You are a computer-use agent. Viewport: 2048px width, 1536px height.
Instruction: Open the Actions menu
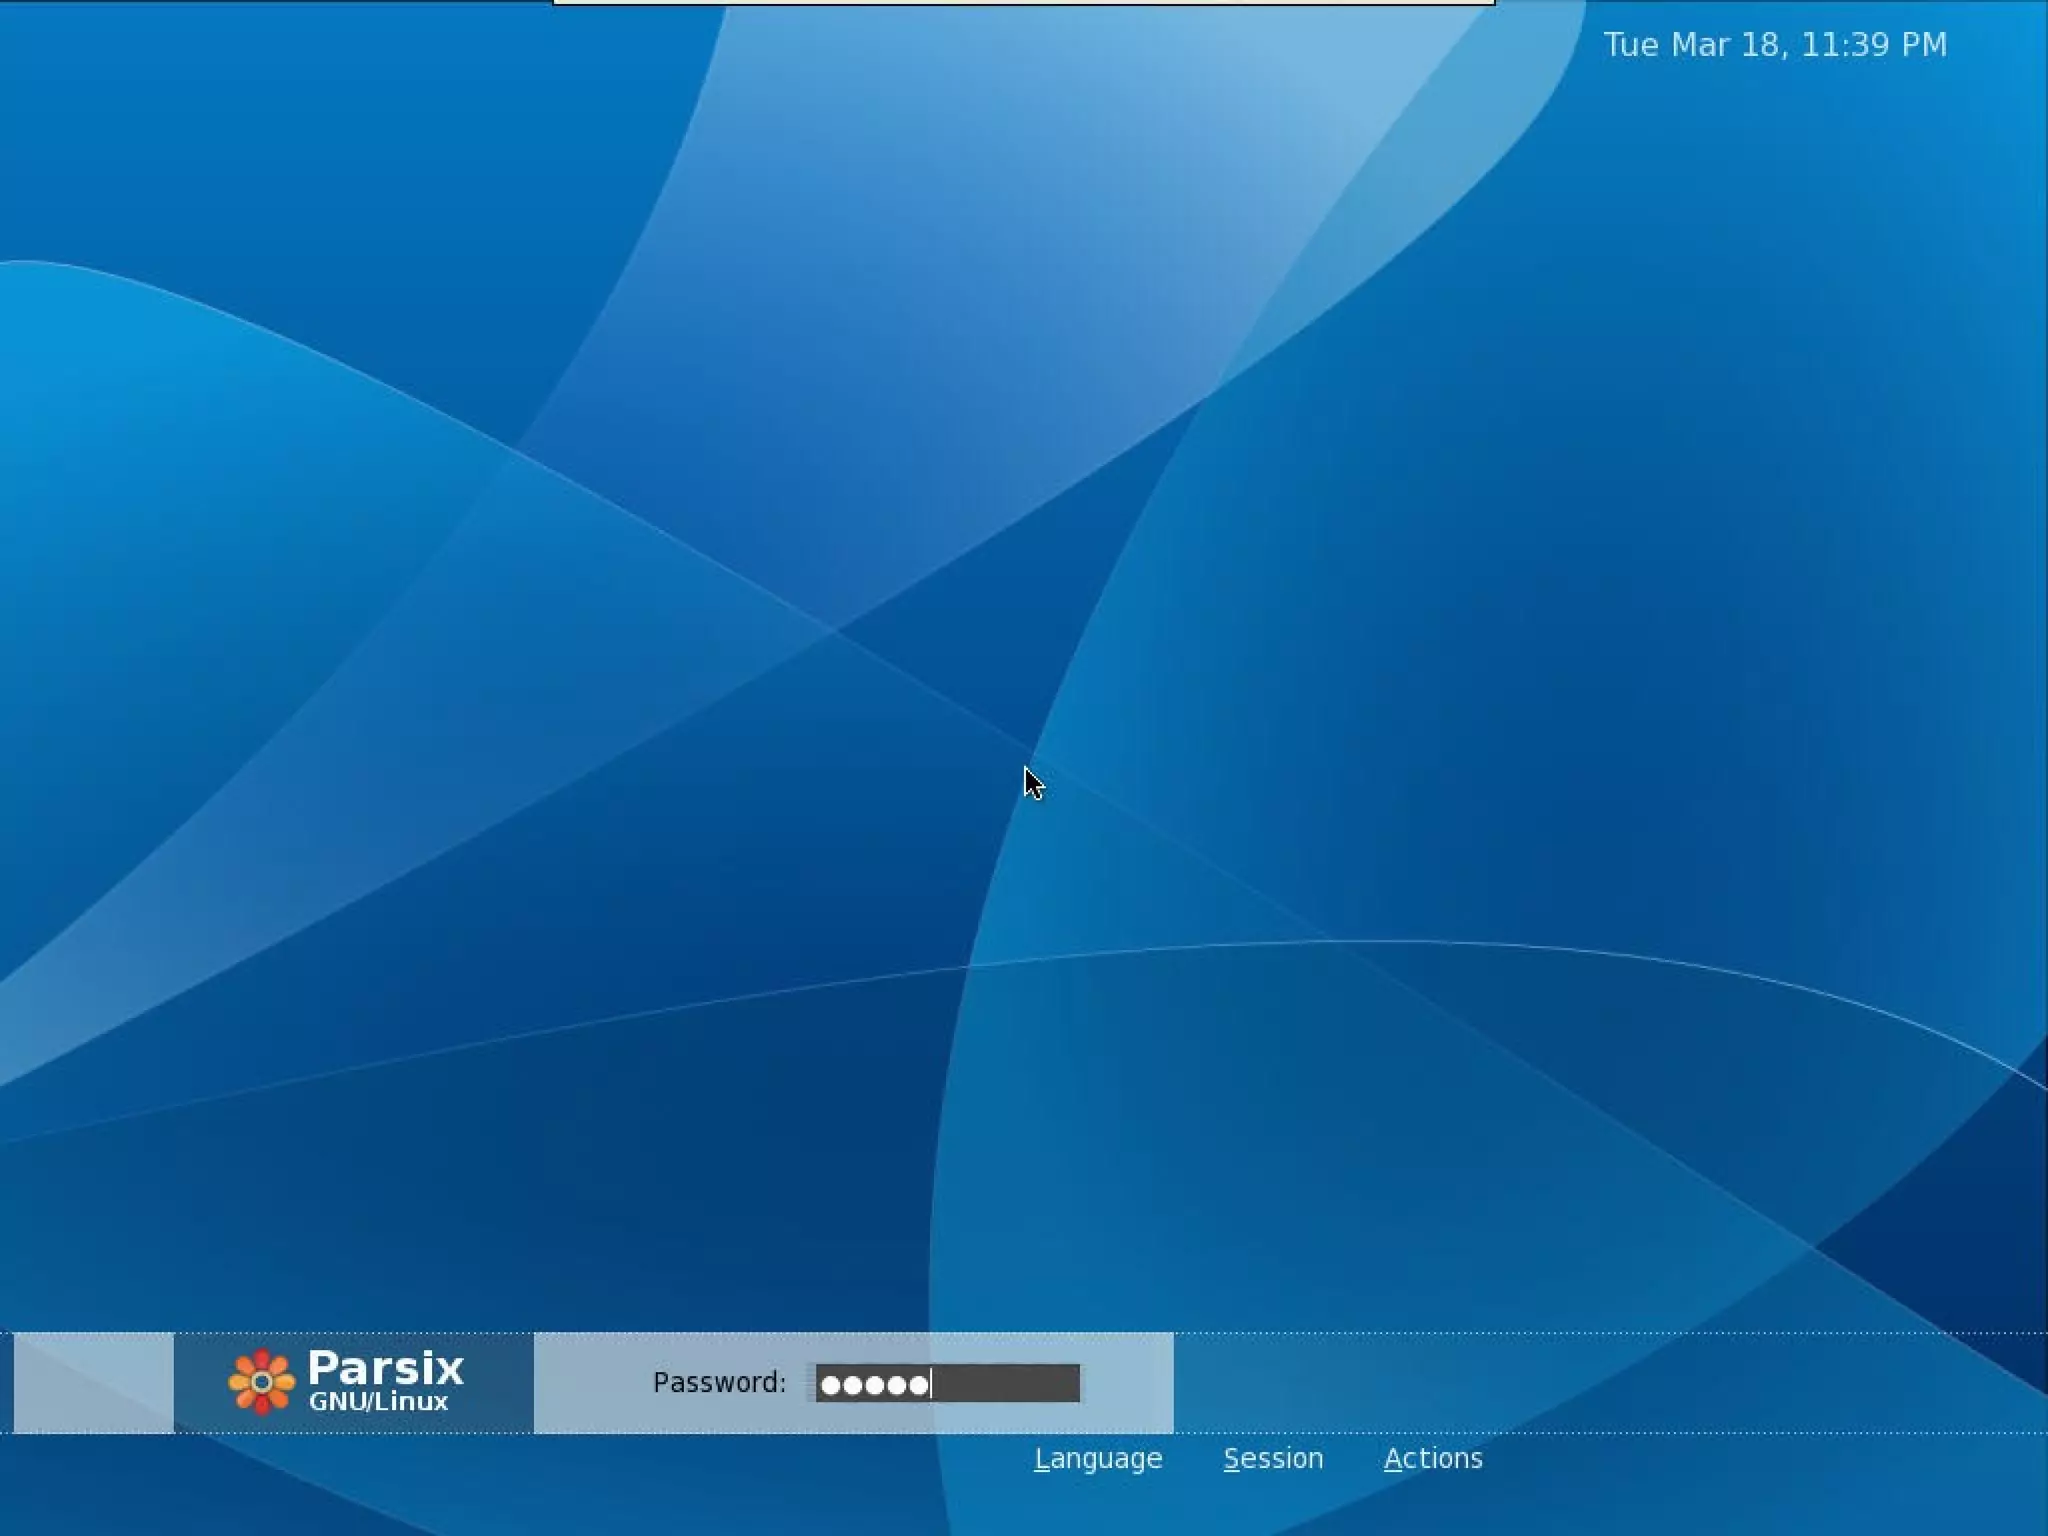1433,1459
